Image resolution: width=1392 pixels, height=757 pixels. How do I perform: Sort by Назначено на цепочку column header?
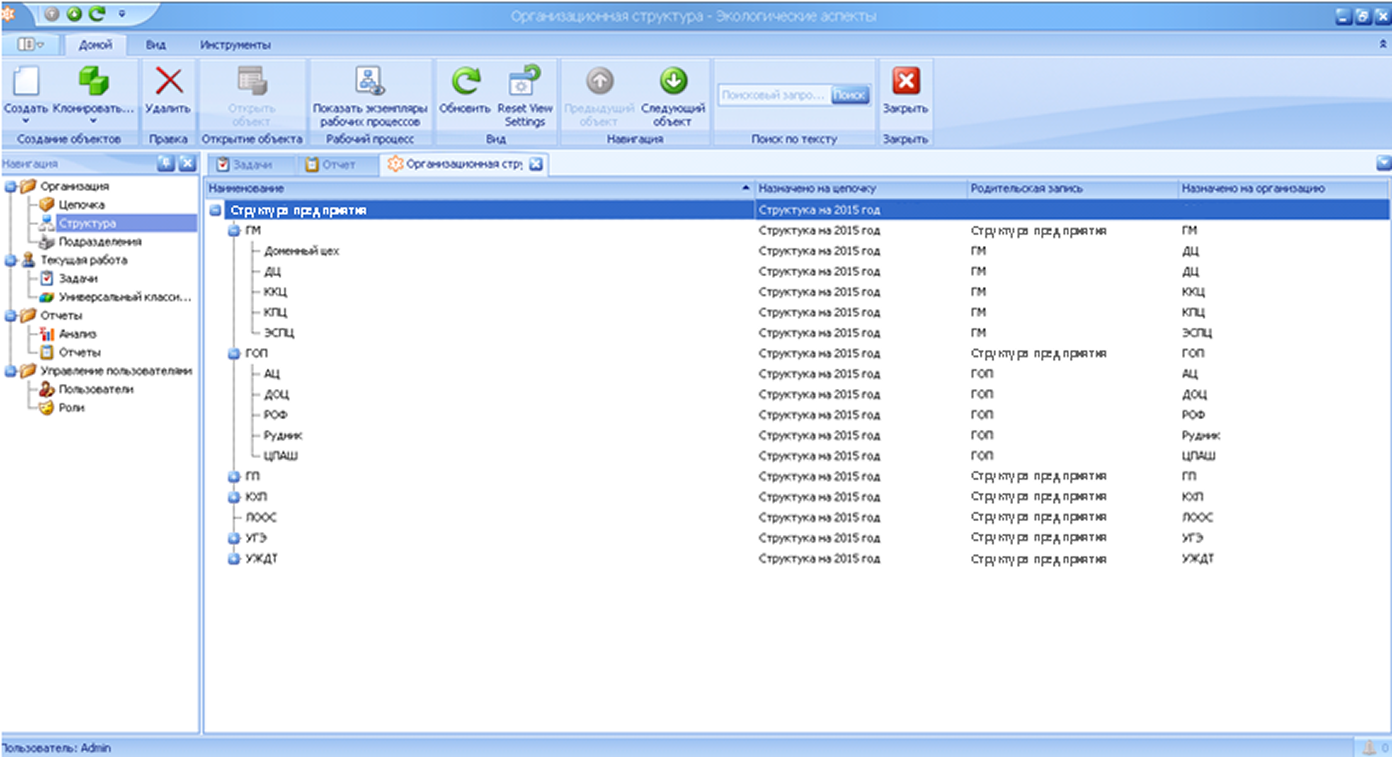[860, 188]
